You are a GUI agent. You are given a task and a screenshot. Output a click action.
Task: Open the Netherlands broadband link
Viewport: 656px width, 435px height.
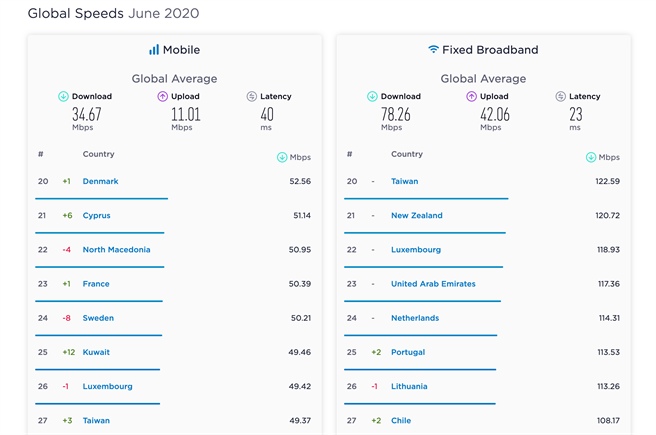[x=415, y=318]
